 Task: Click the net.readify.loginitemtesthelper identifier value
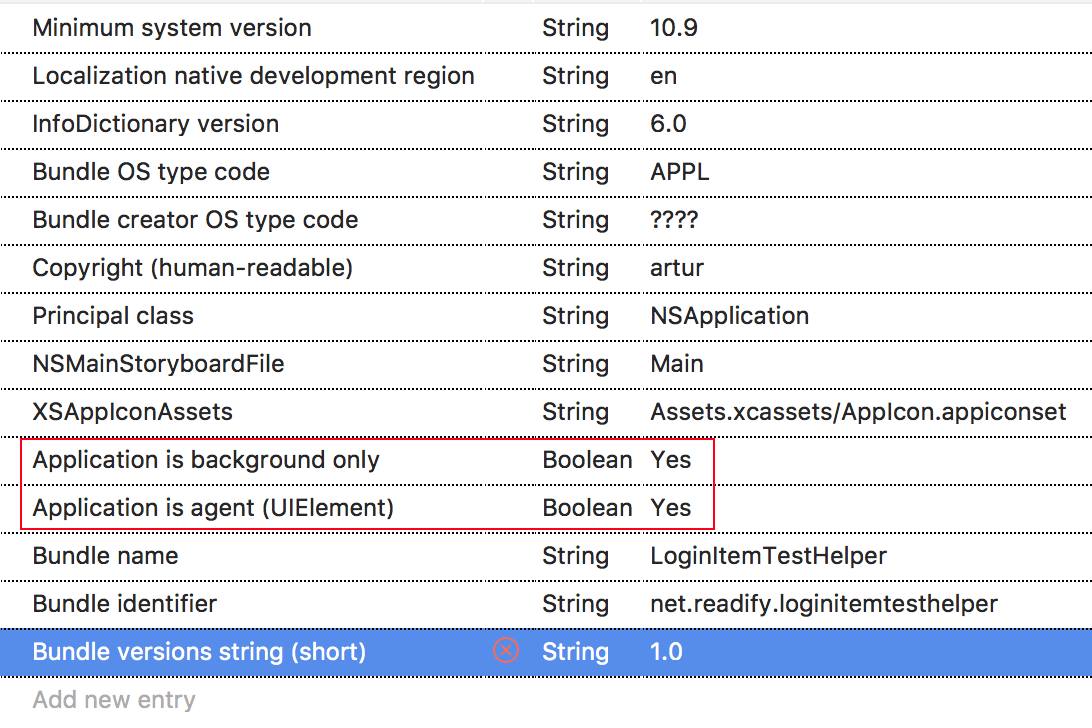click(823, 604)
